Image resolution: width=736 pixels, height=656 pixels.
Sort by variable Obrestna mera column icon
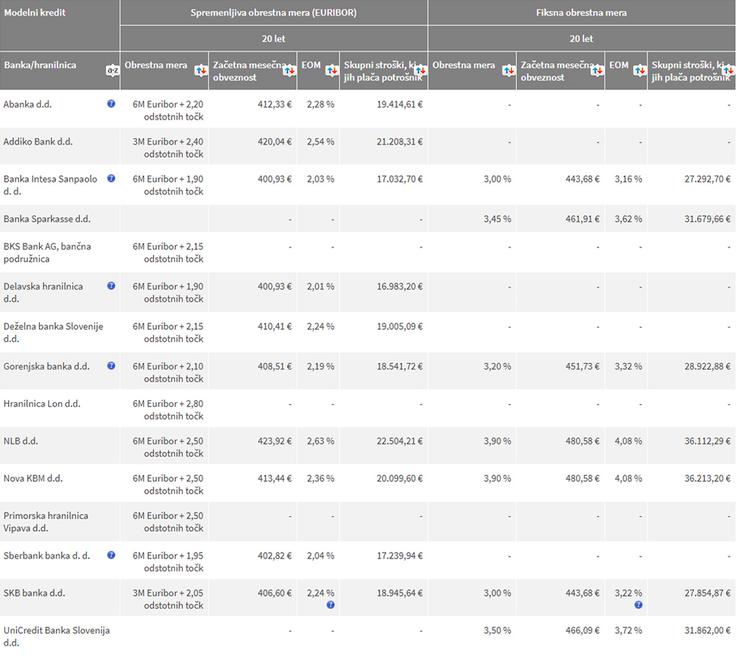pyautogui.click(x=201, y=71)
